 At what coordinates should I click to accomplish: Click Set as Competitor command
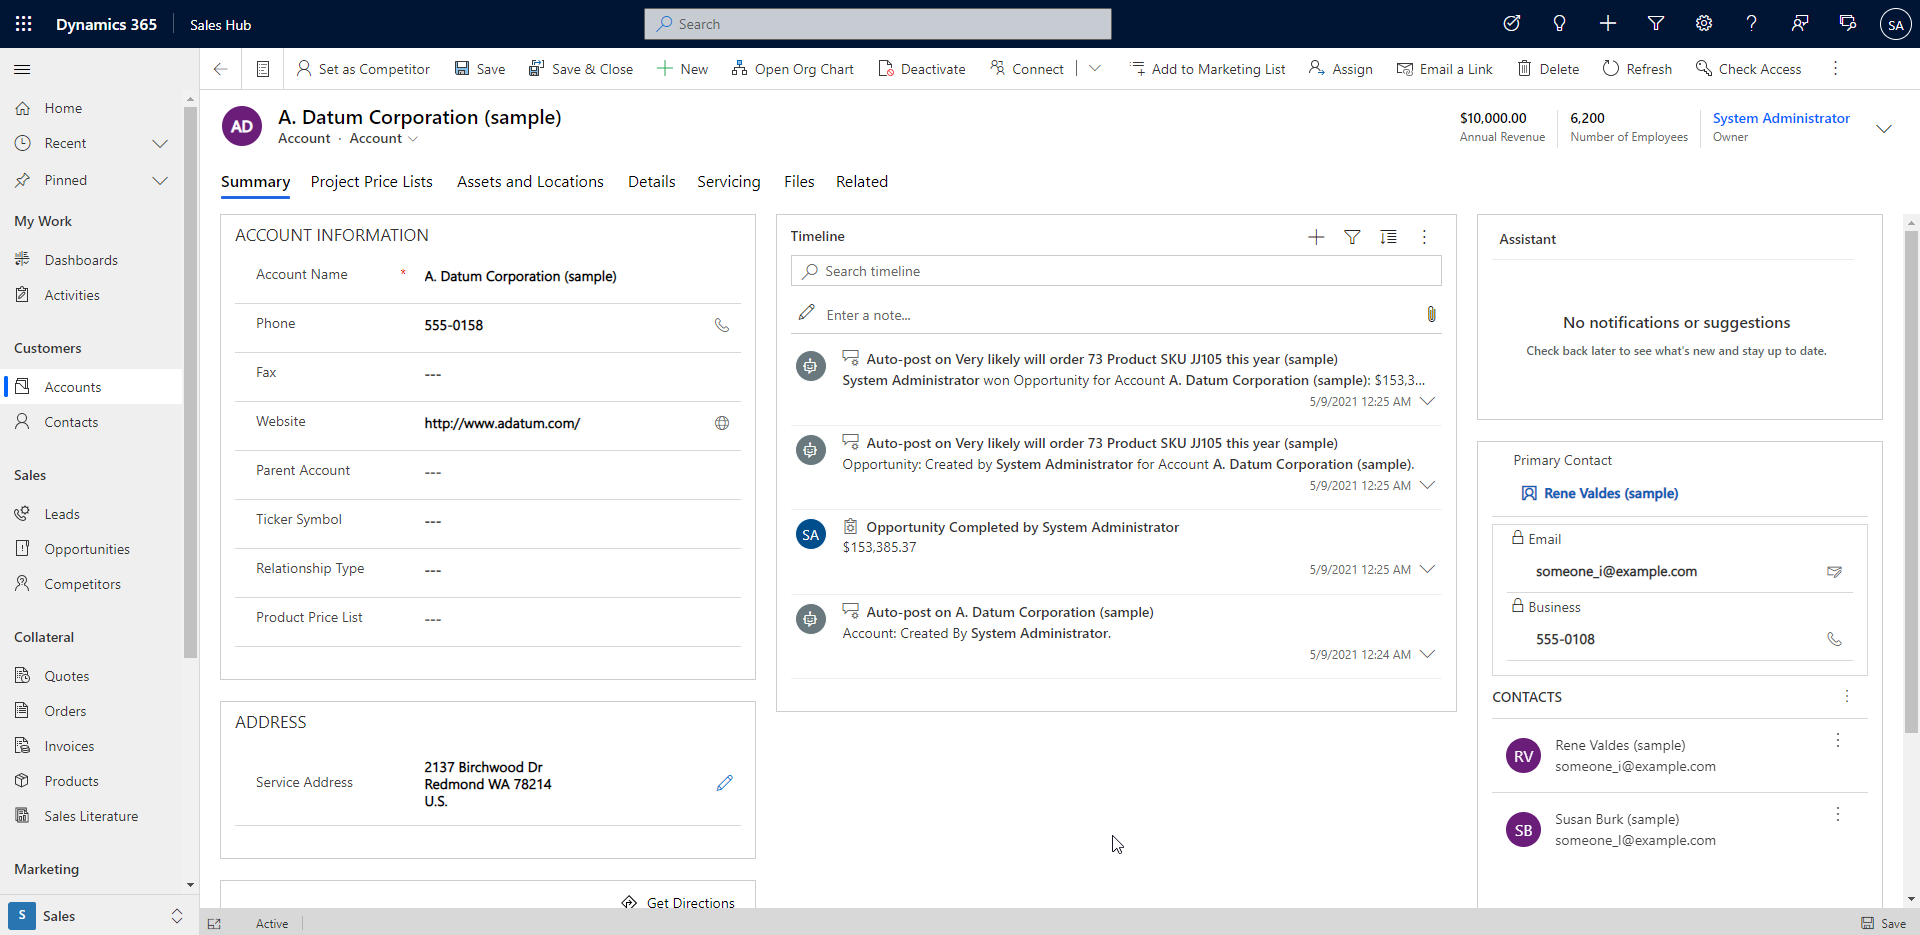point(363,69)
